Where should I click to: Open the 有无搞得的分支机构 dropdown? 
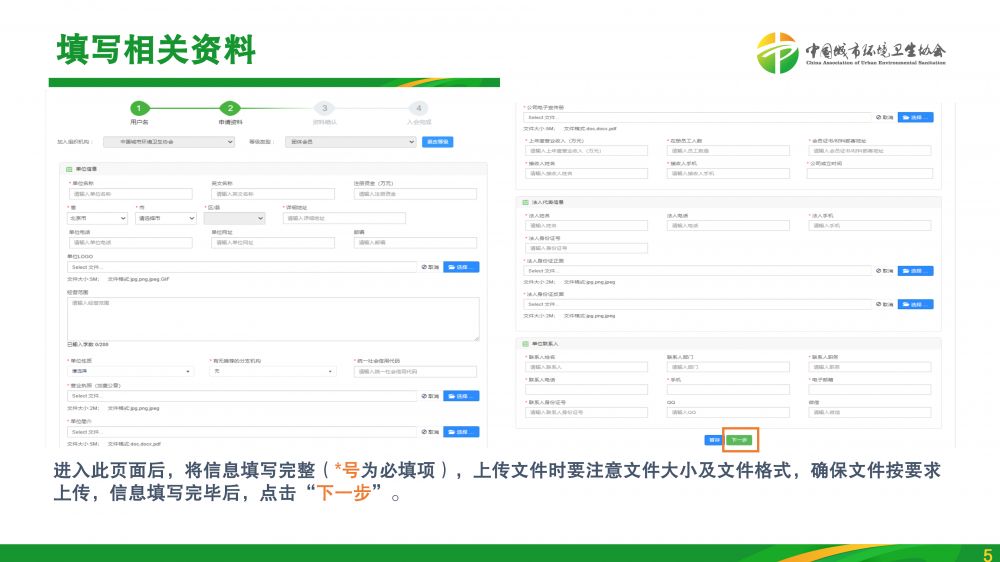click(272, 371)
